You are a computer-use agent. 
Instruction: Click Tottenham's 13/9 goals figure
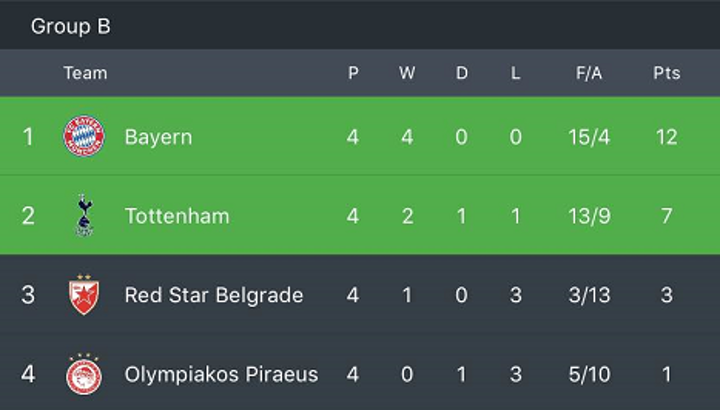point(589,216)
